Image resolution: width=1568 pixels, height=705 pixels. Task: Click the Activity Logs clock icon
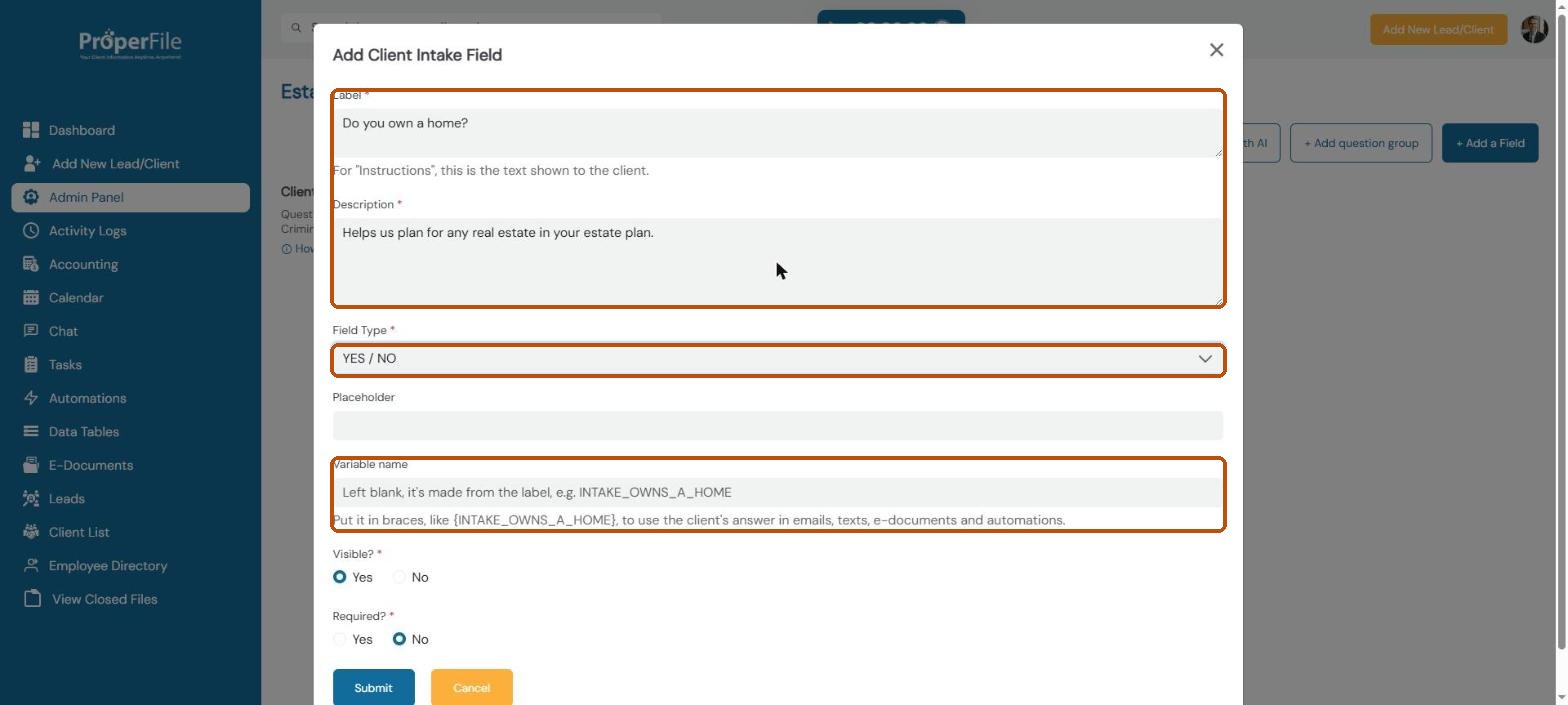click(31, 231)
